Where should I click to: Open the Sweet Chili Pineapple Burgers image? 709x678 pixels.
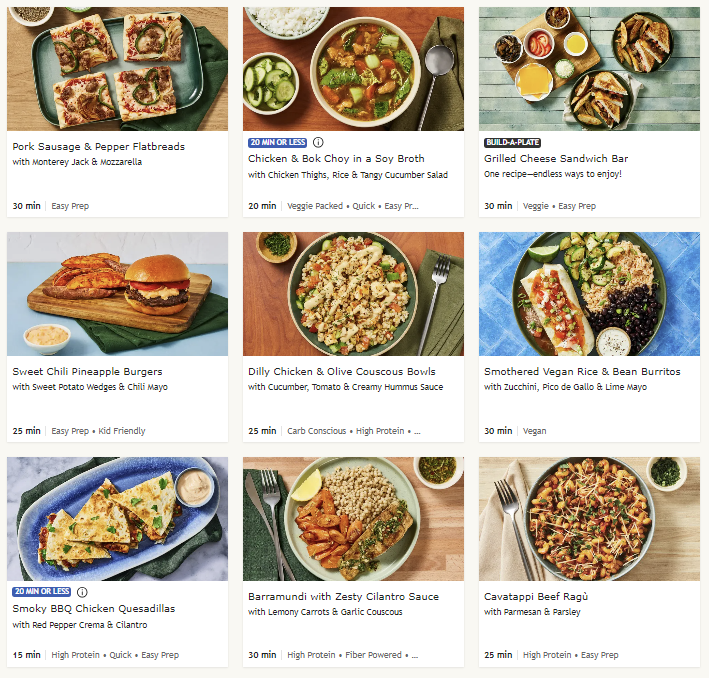tap(117, 293)
